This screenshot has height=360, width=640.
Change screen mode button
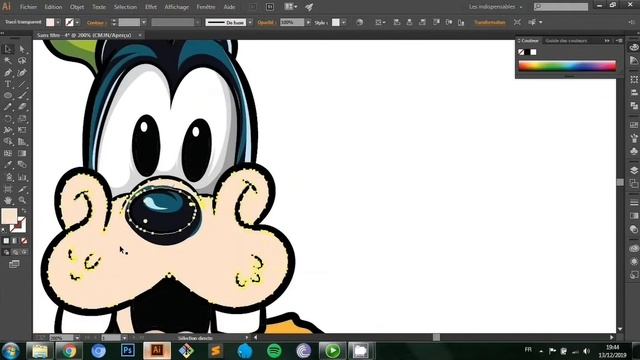[x=14, y=264]
